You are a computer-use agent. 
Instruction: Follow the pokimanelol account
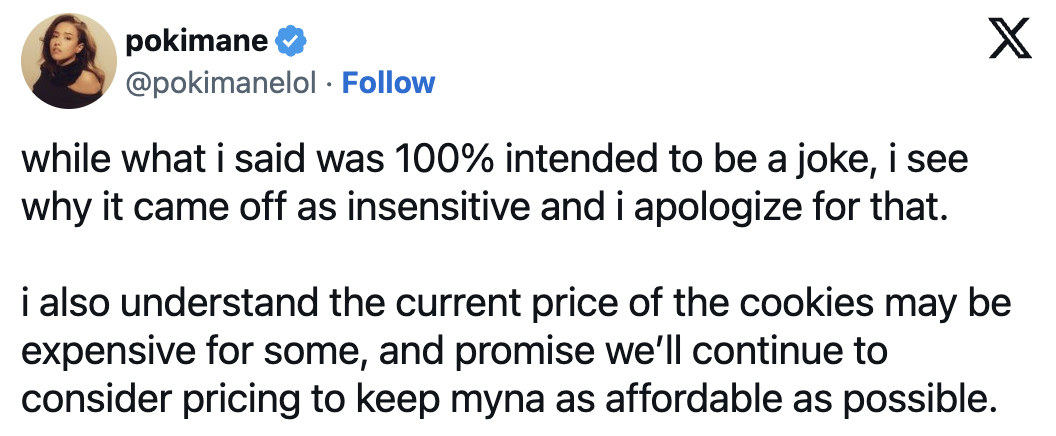click(388, 83)
